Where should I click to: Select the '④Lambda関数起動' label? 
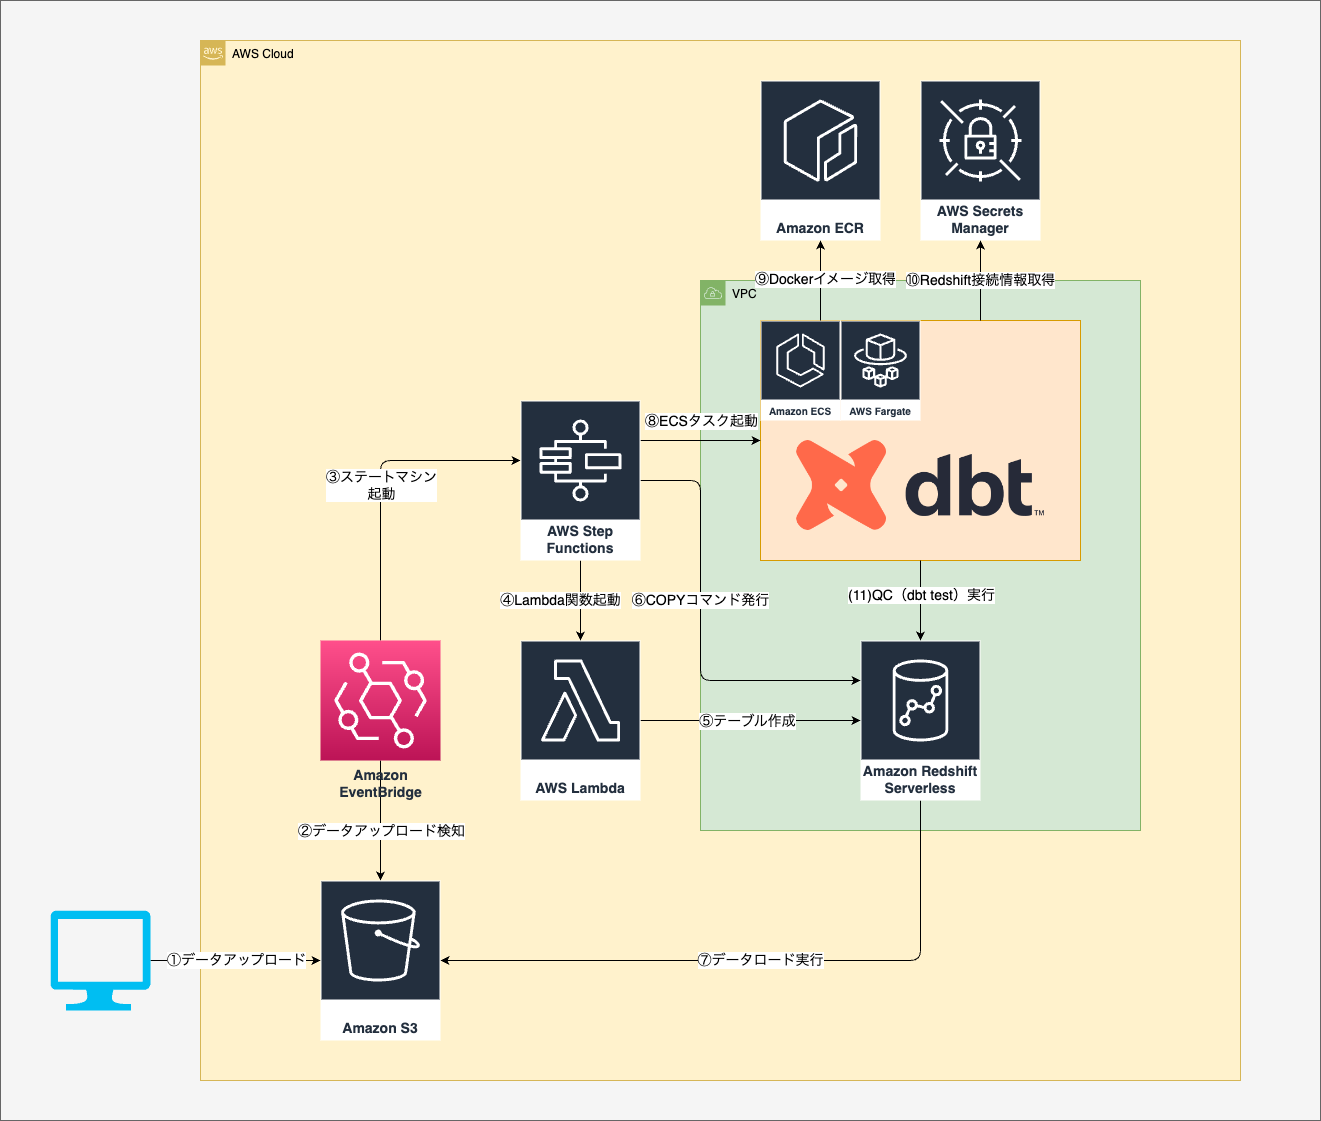(x=560, y=600)
